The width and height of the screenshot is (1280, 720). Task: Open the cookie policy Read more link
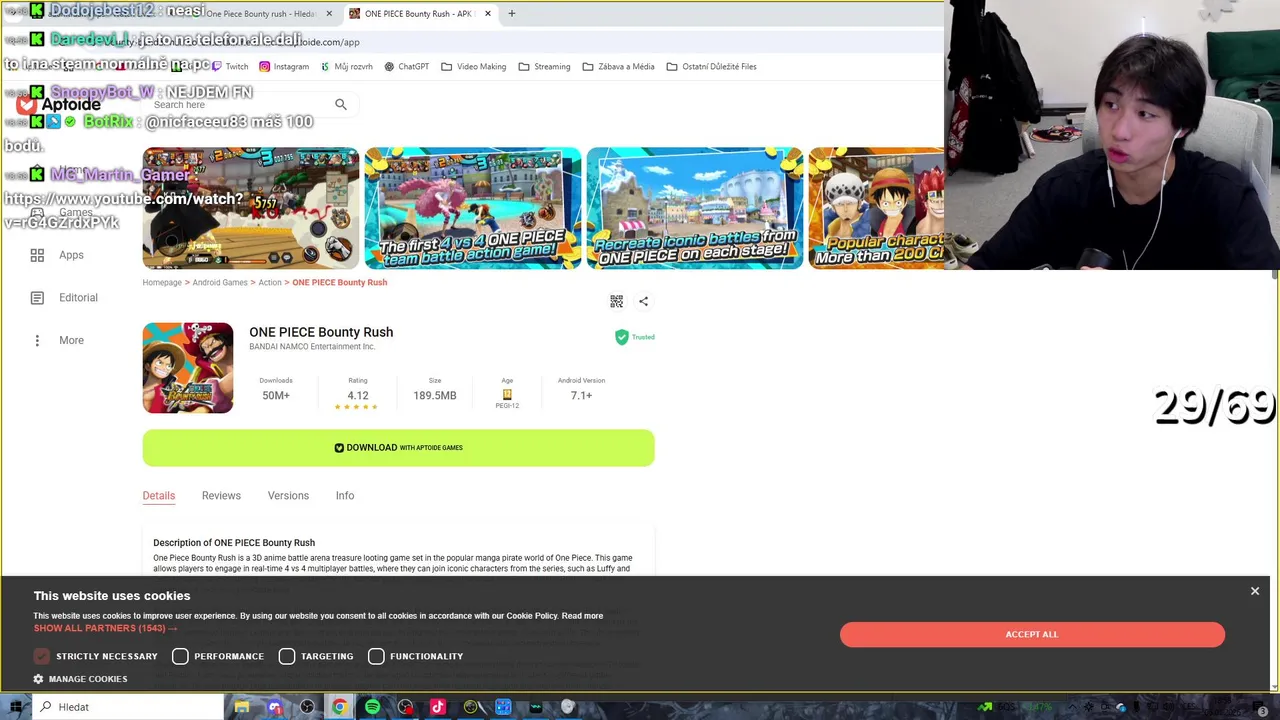pyautogui.click(x=582, y=616)
